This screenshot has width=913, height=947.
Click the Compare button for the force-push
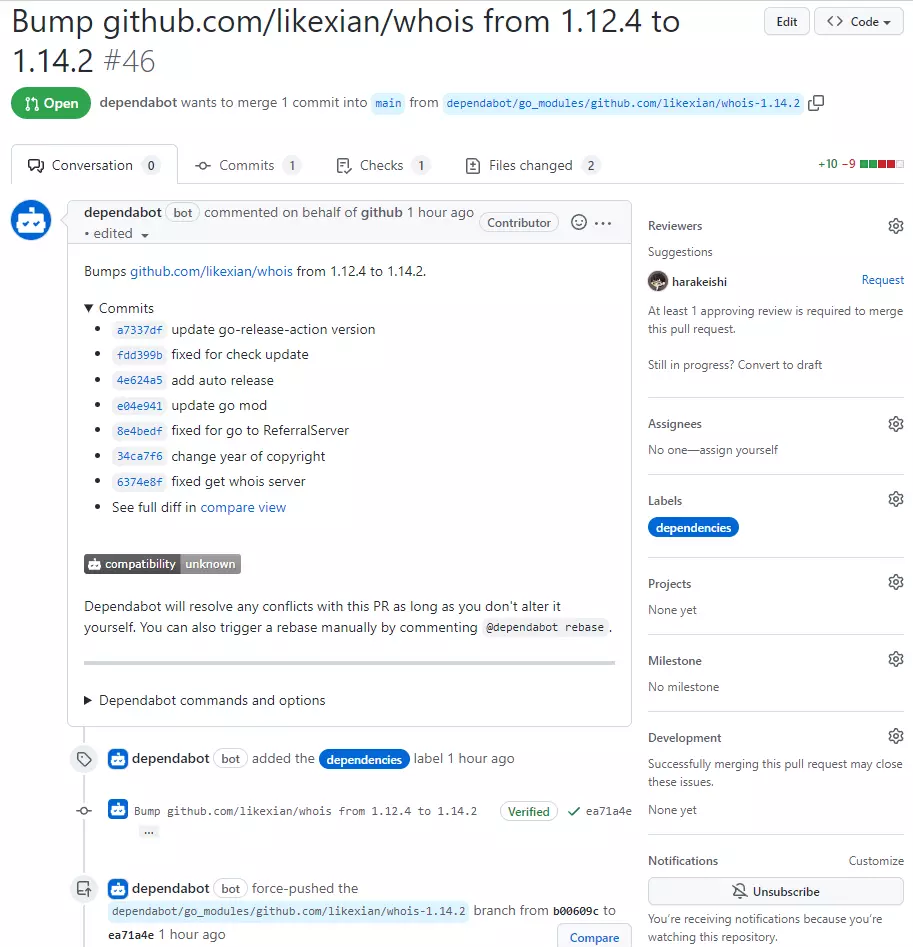[x=593, y=936]
